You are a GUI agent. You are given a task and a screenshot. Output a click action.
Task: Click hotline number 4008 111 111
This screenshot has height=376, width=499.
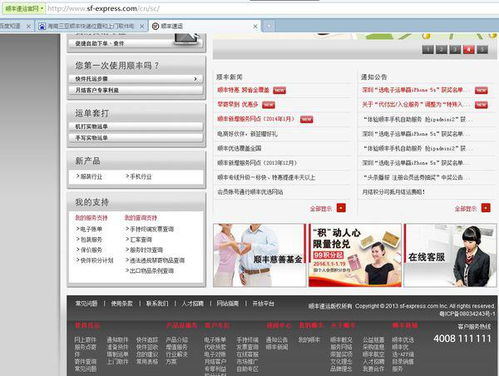coord(462,339)
